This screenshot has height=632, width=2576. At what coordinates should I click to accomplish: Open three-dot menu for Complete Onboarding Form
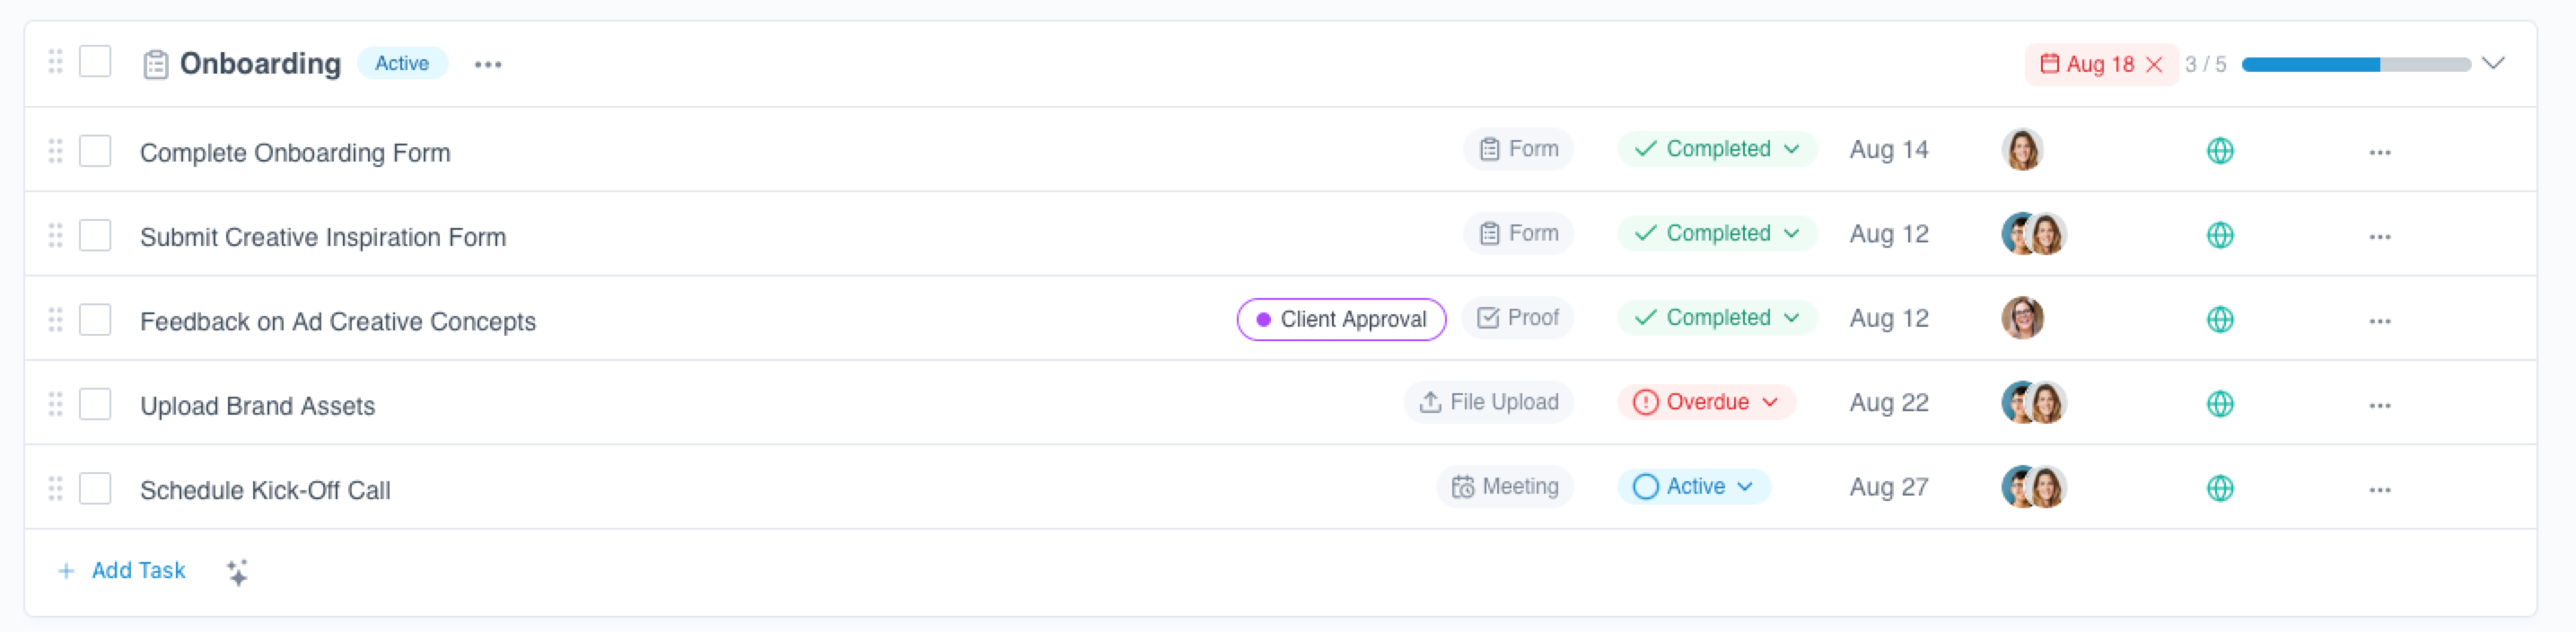[x=2380, y=152]
